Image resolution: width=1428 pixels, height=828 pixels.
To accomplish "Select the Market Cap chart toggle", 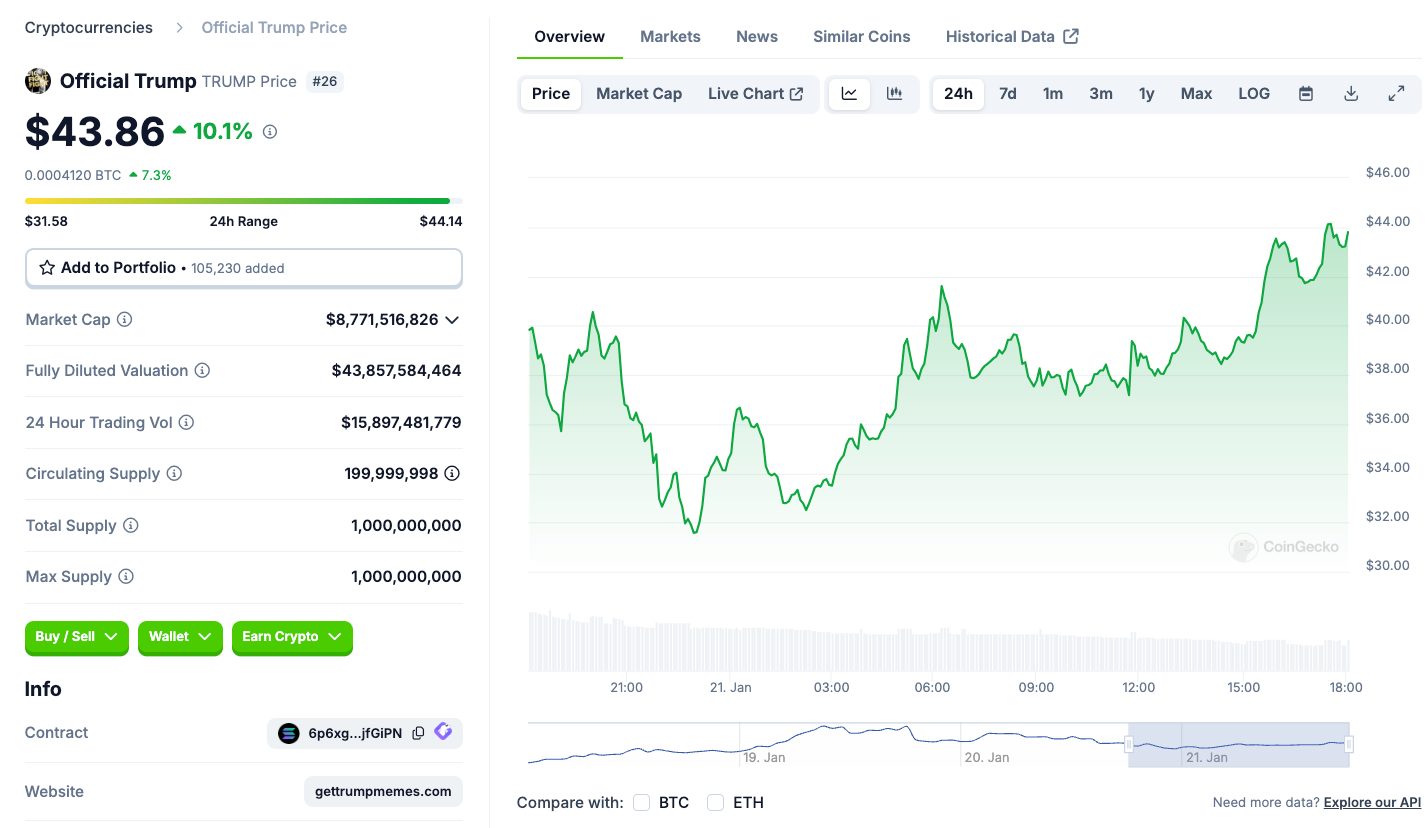I will [639, 94].
